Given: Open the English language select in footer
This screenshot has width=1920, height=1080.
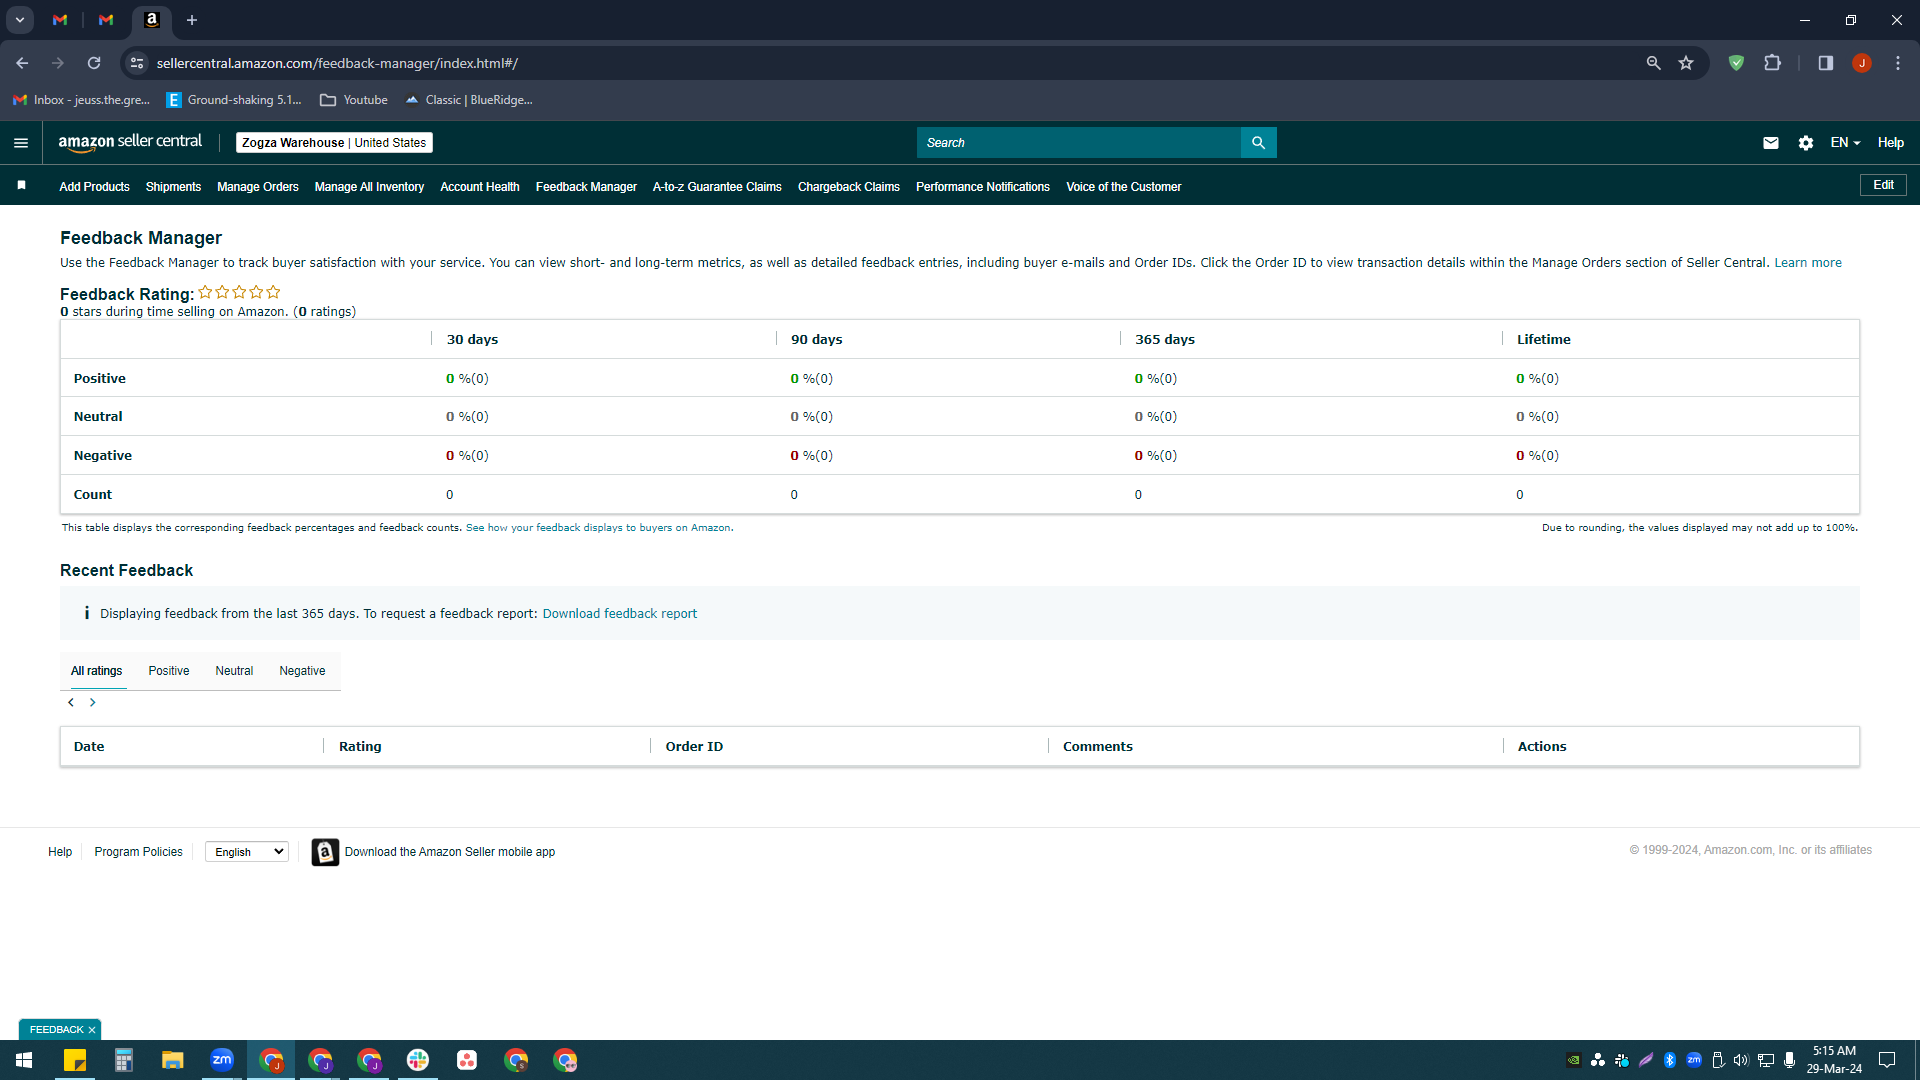Looking at the screenshot, I should coord(247,852).
